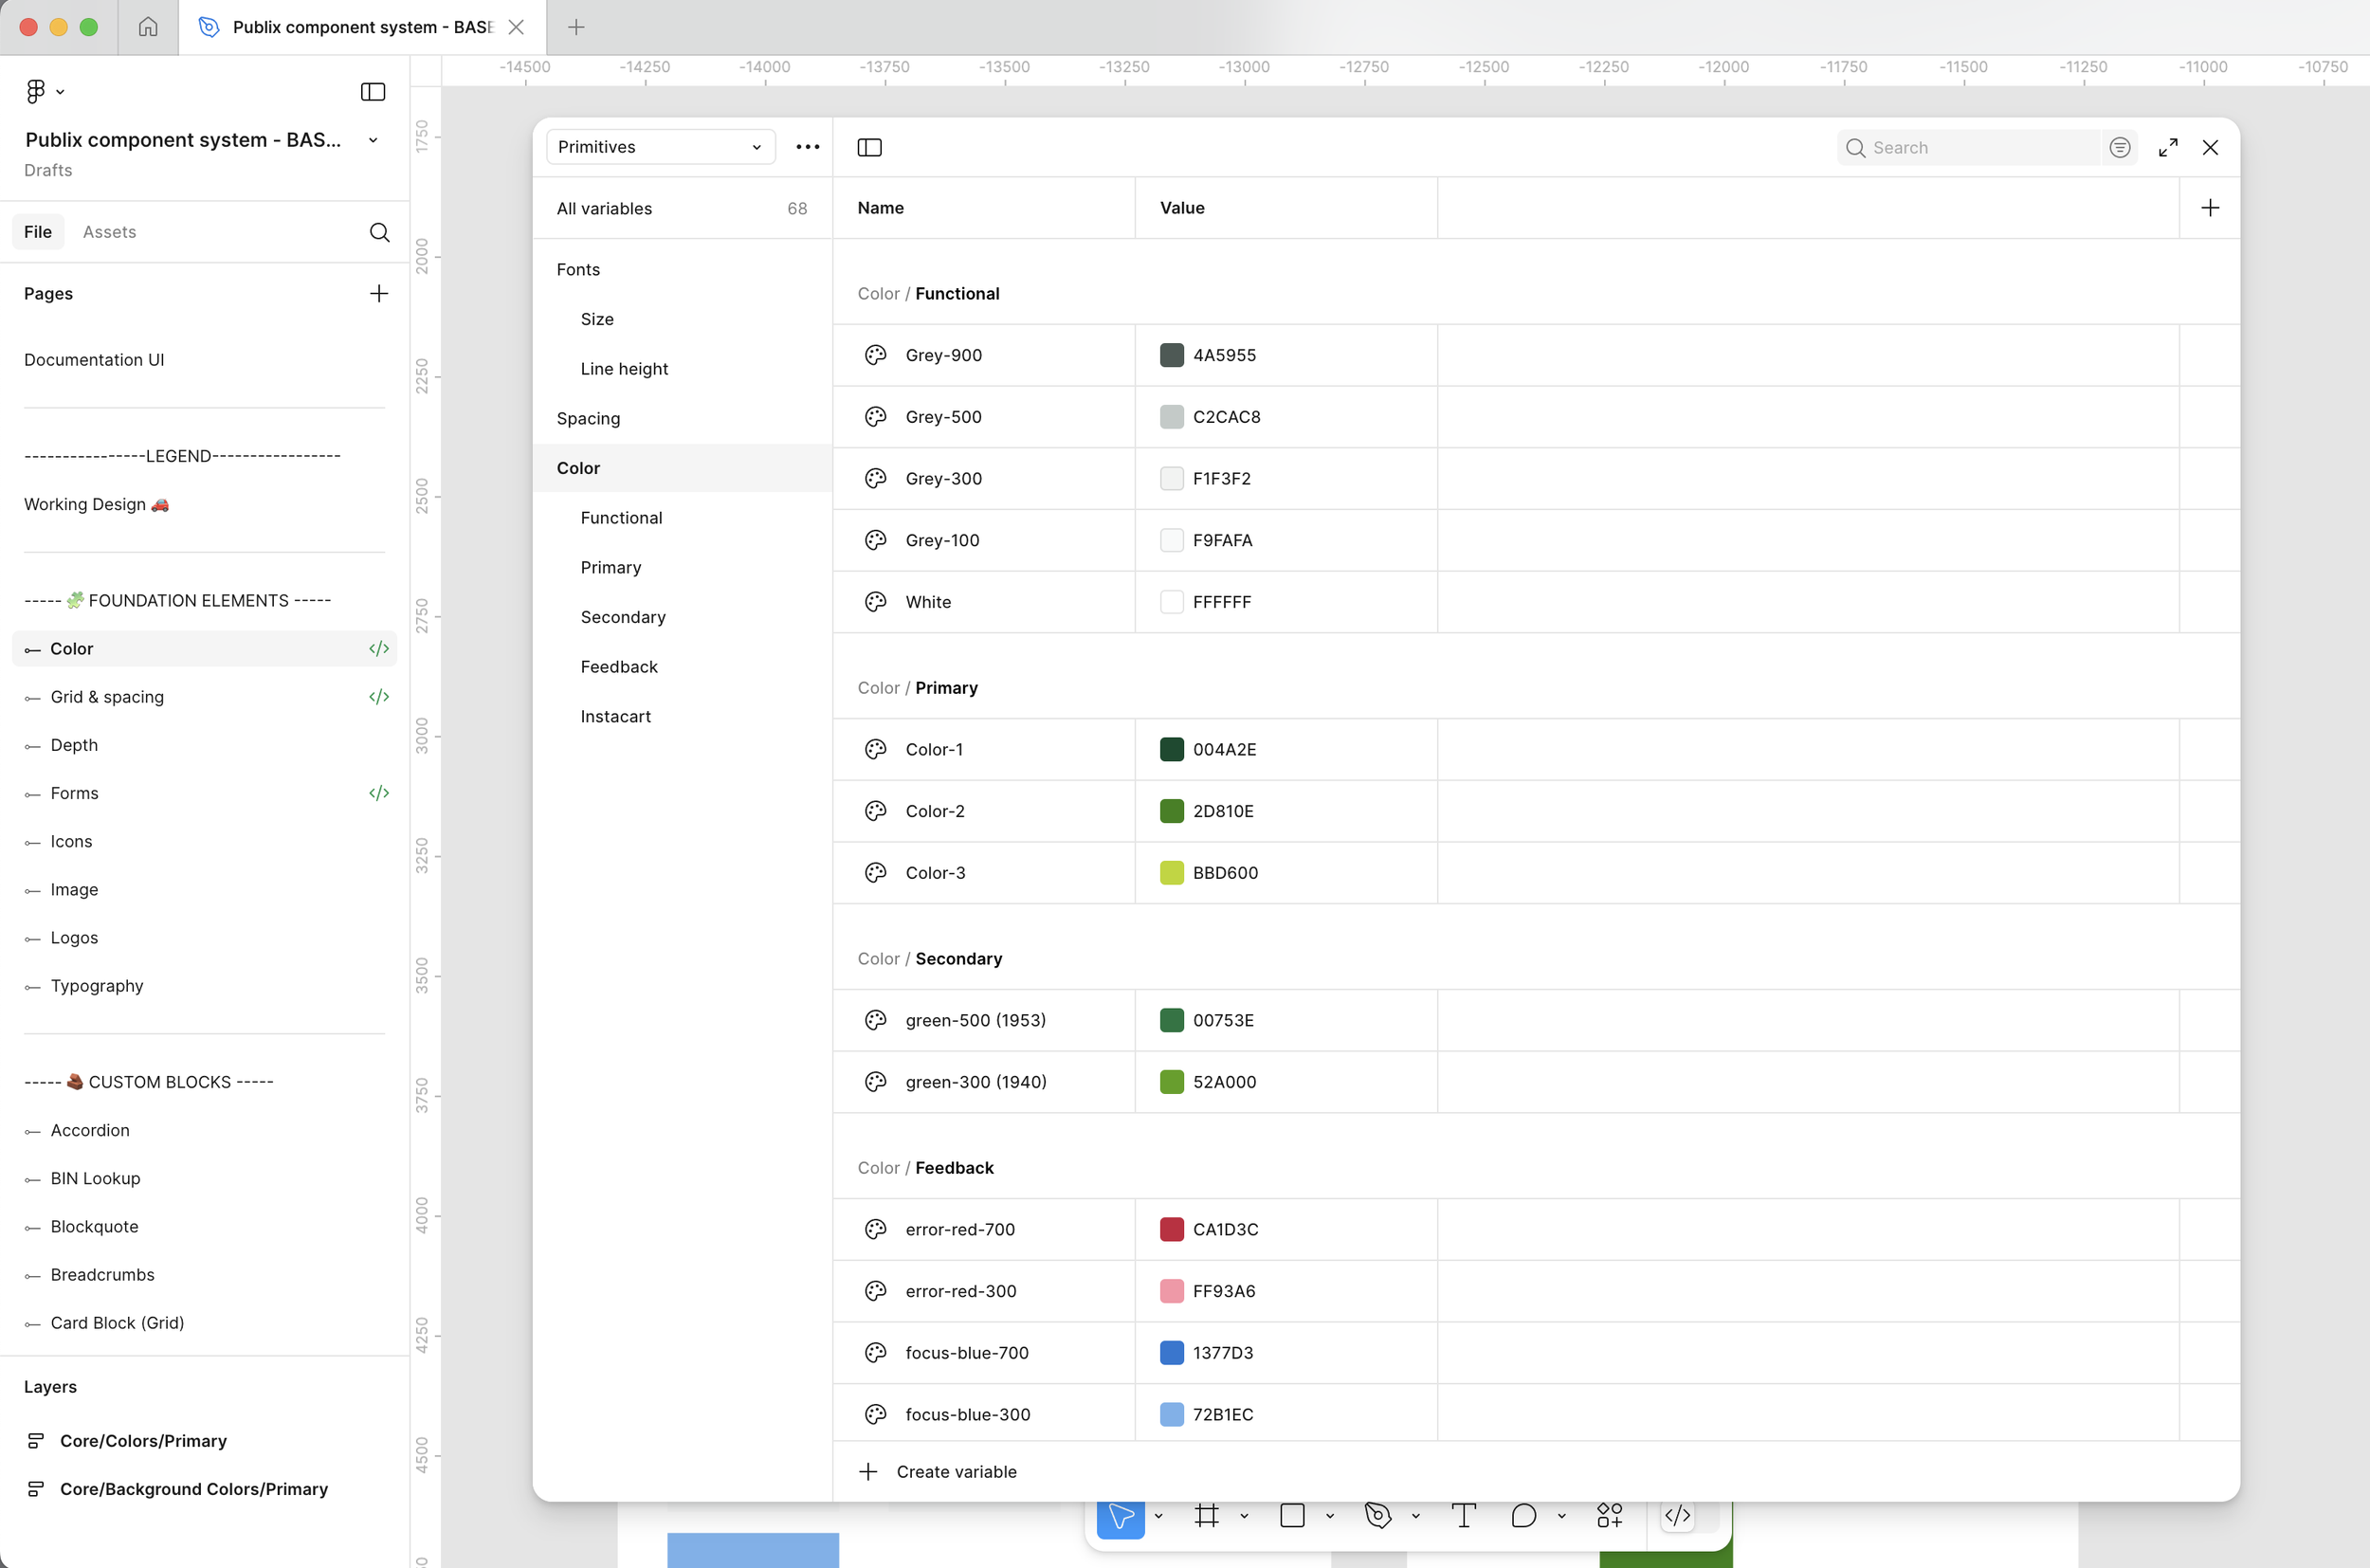This screenshot has width=2370, height=1568.
Task: Expand variables modal to full screen
Action: point(2167,148)
